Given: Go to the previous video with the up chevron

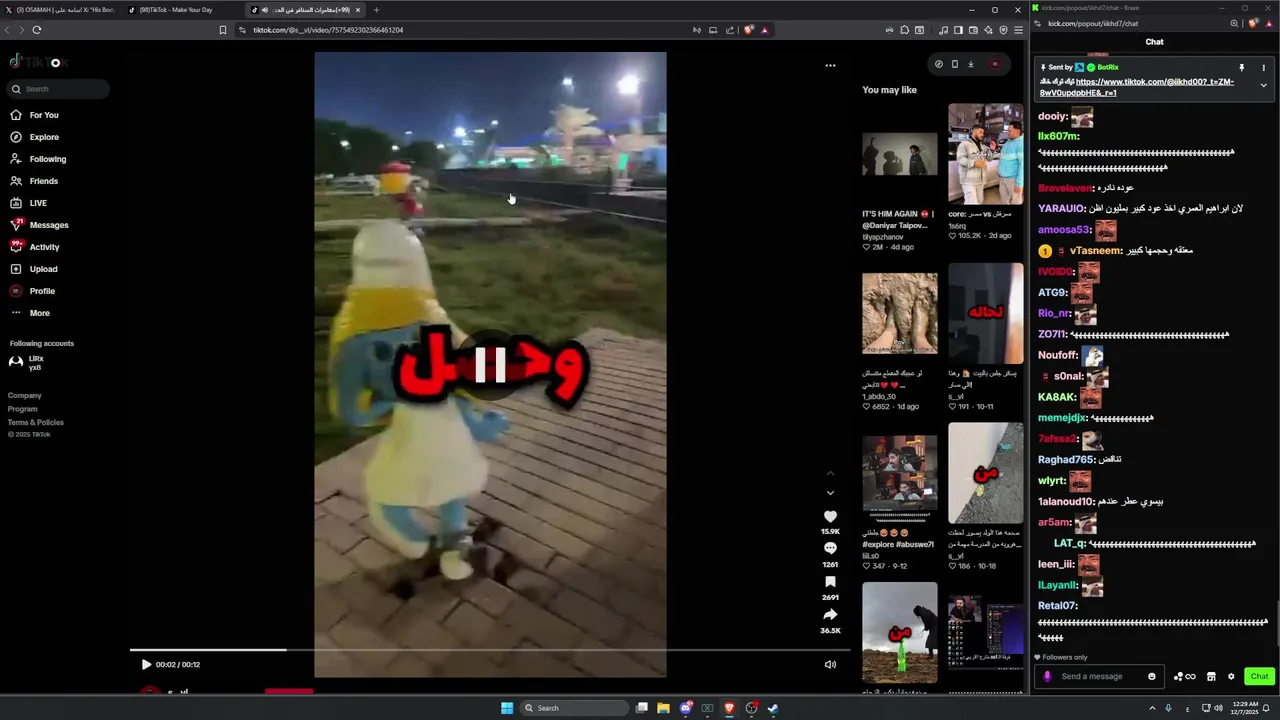Looking at the screenshot, I should (830, 473).
